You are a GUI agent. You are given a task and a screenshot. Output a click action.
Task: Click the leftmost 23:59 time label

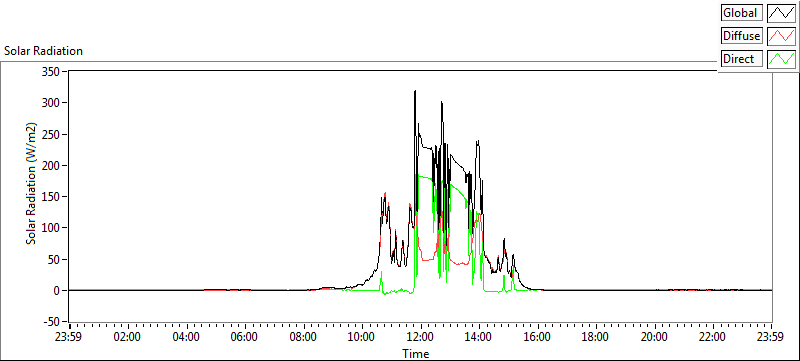(69, 337)
